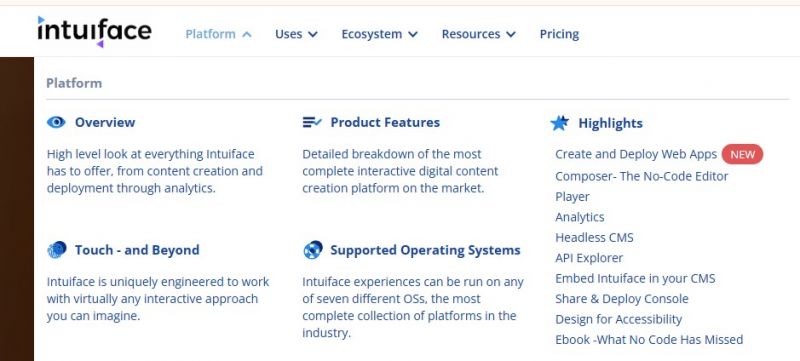Click the Highlights star icon

560,123
